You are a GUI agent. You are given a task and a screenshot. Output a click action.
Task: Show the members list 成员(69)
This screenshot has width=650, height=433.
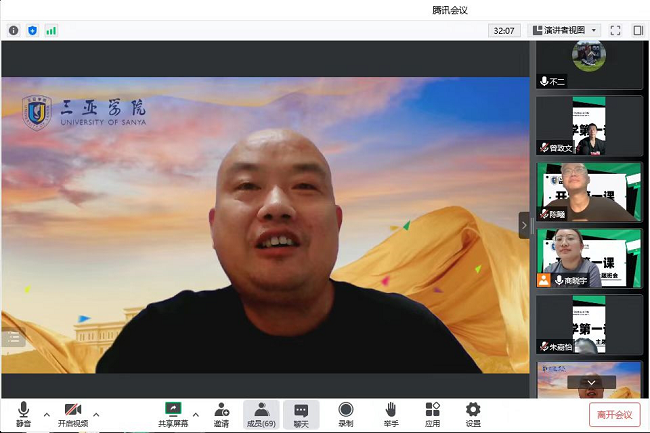(x=261, y=414)
